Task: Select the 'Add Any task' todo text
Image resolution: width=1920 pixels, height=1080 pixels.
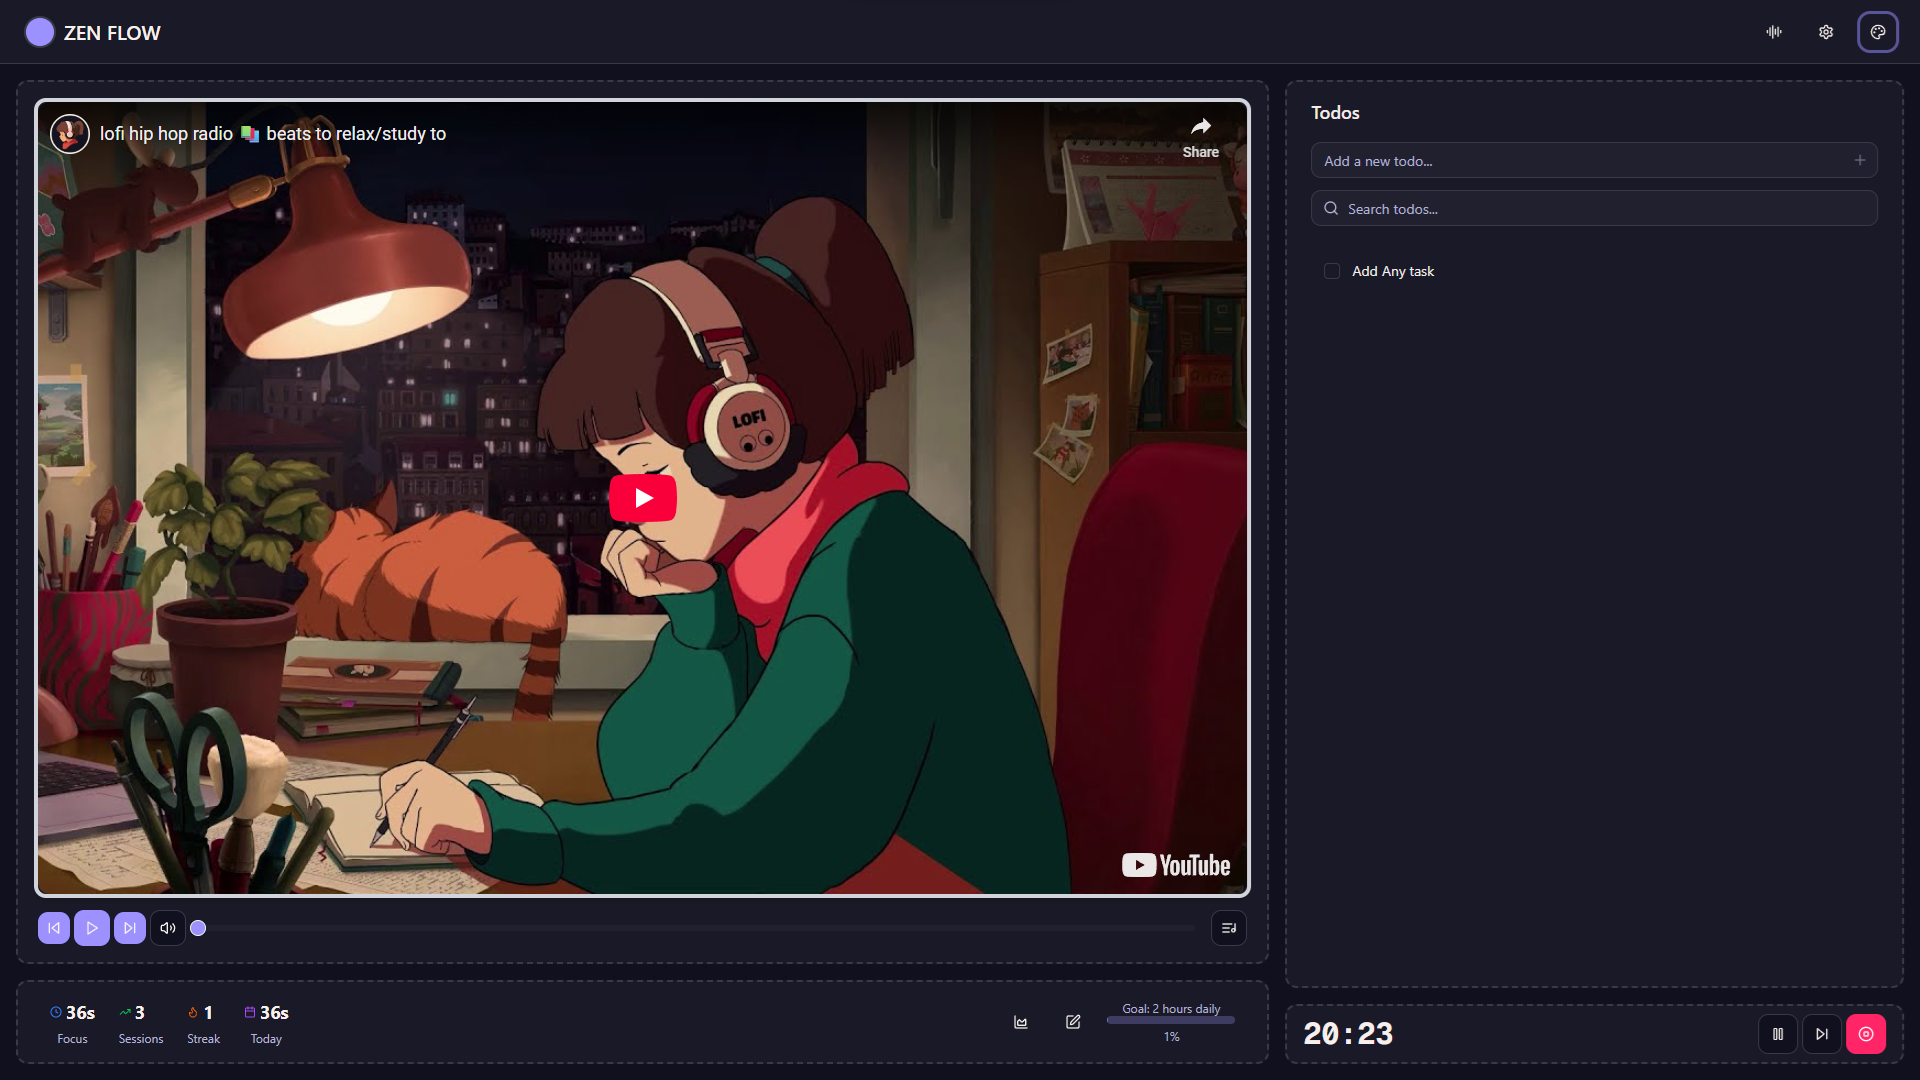Action: pos(1393,271)
